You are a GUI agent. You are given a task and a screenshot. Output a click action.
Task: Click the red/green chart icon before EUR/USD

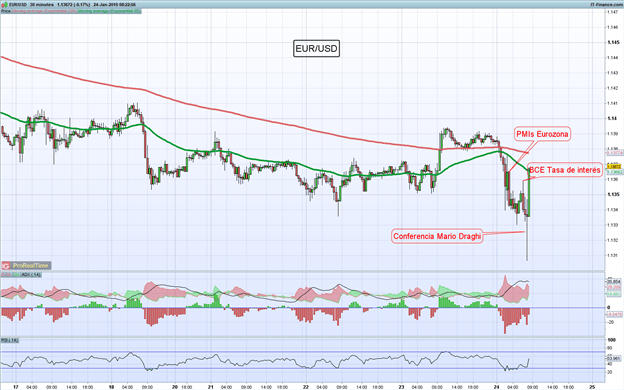coord(5,5)
